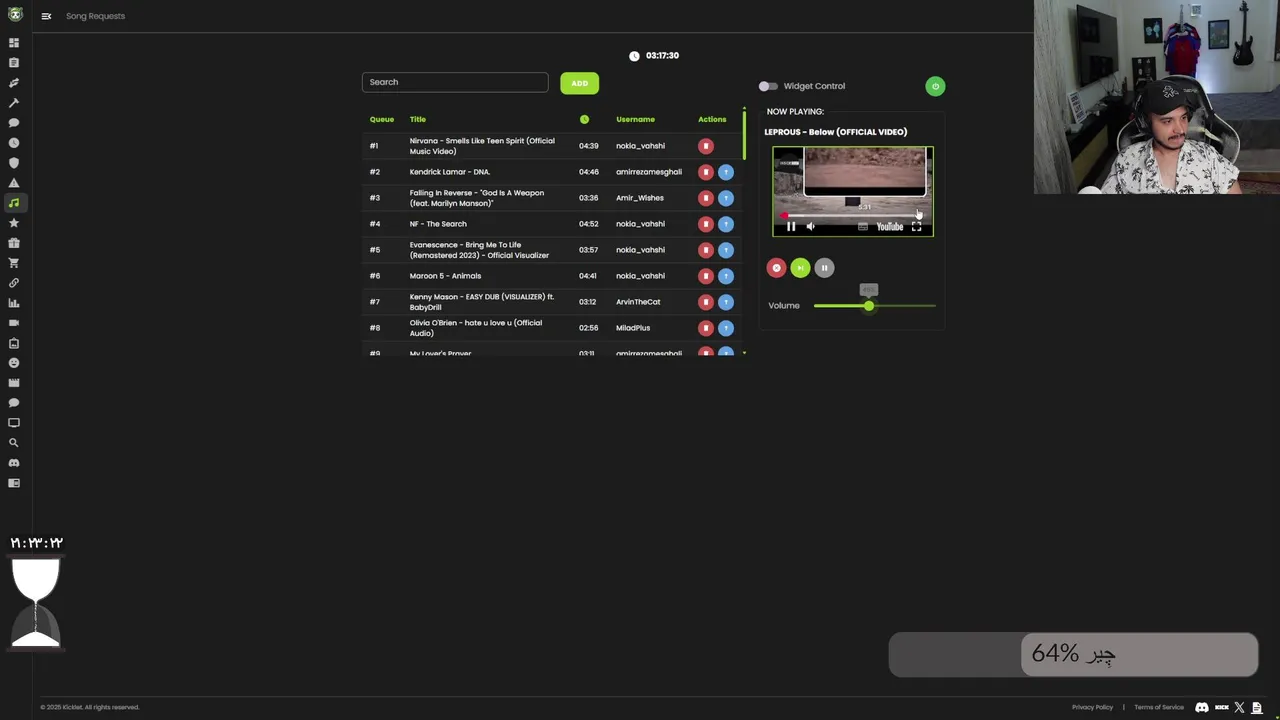
Task: Open the monitor screen icon in sidebar
Action: [14, 423]
